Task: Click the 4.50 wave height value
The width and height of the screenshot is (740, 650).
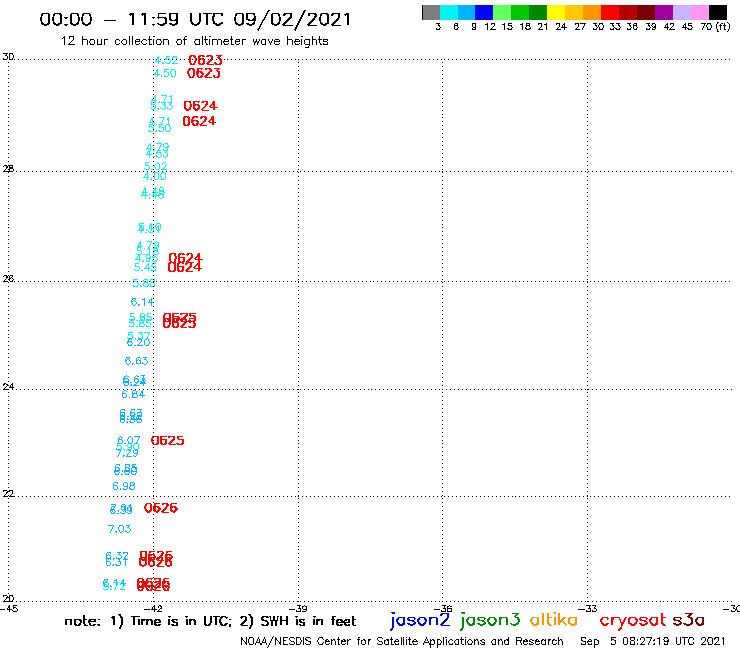Action: click(165, 74)
